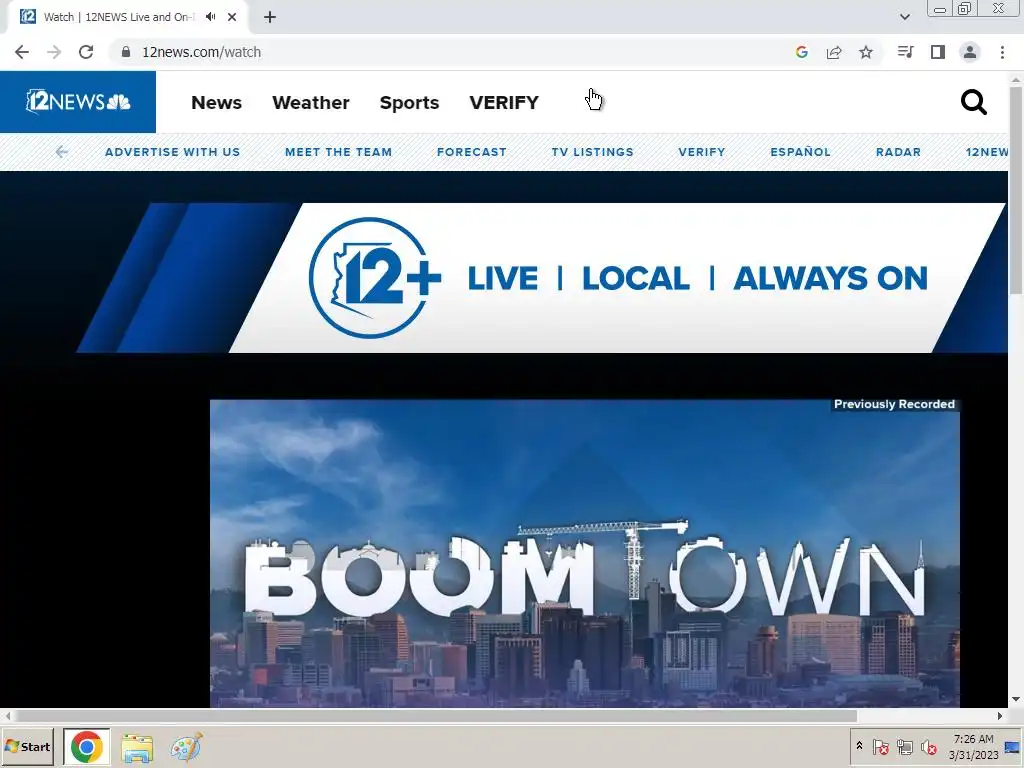Image resolution: width=1024 pixels, height=768 pixels.
Task: Click the address bar URL 12news.com/watch
Action: (201, 52)
